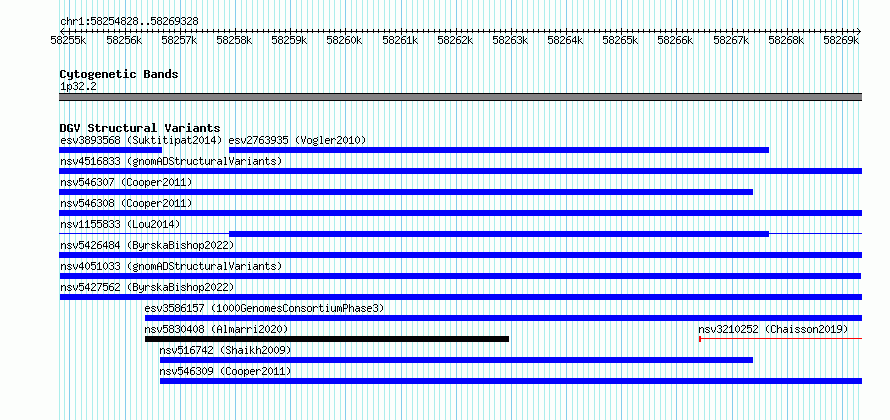Click the gray 1p32.2 cytogenetic band bar
Screen dimensions: 890x420
coord(460,97)
